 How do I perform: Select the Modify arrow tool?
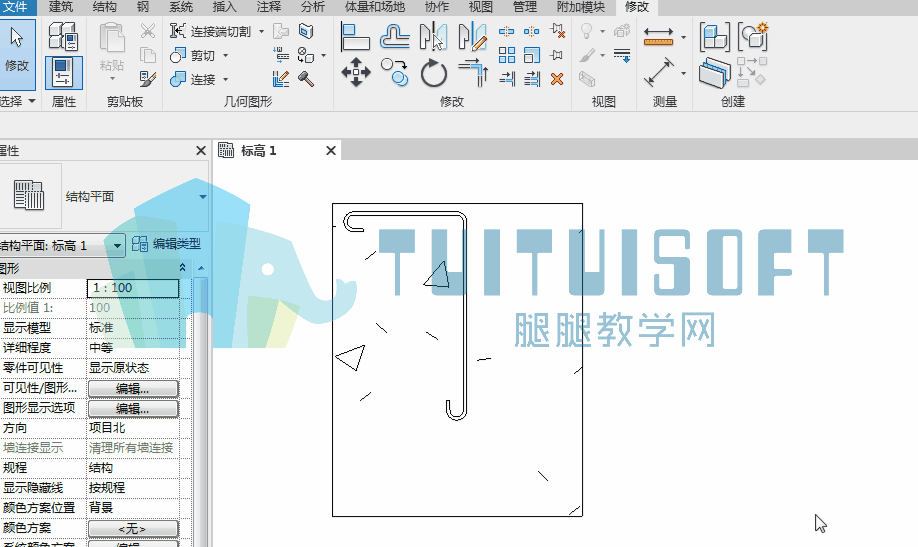(x=18, y=54)
